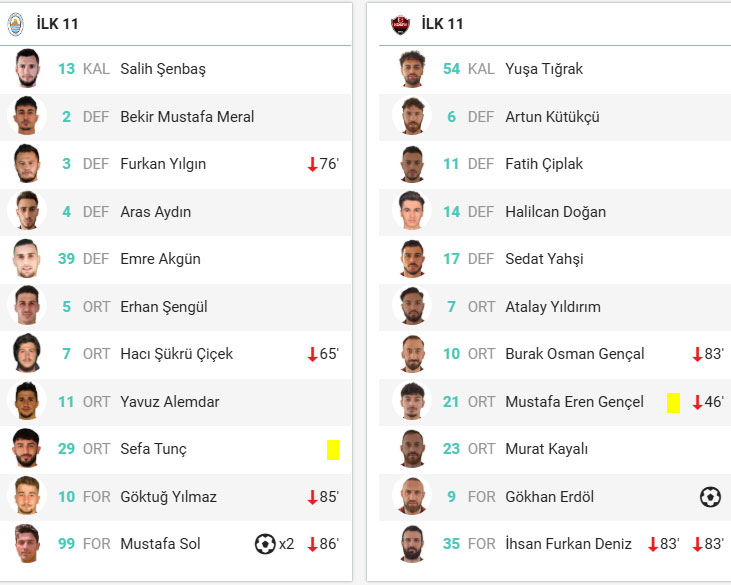Viewport: 731px width, 585px height.
Task: Click Göktuğ Yılmaz's substitution-out arrow
Action: (x=312, y=497)
